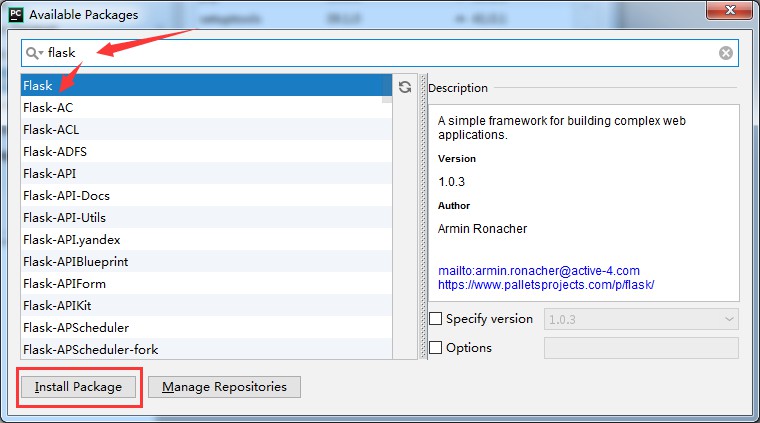The height and width of the screenshot is (423, 760).
Task: Select Flask-APIBlueprint package entry
Action: click(x=75, y=261)
